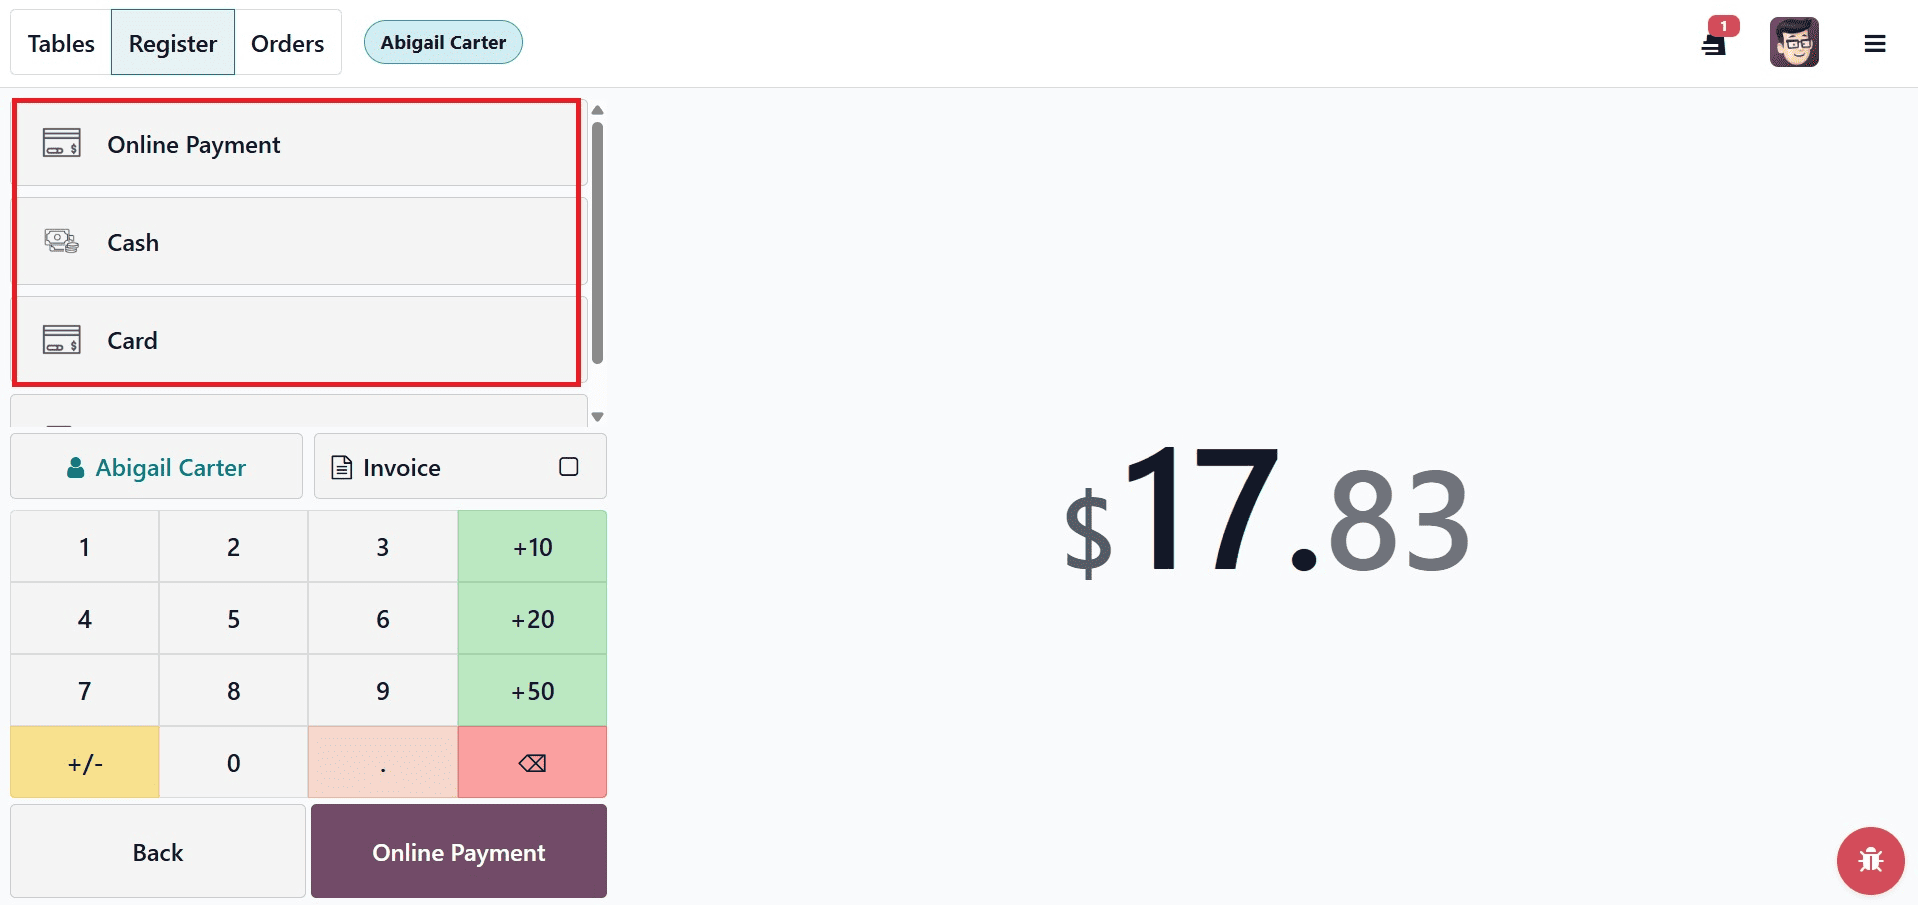Open the Orders tab
This screenshot has width=1918, height=905.
(287, 42)
